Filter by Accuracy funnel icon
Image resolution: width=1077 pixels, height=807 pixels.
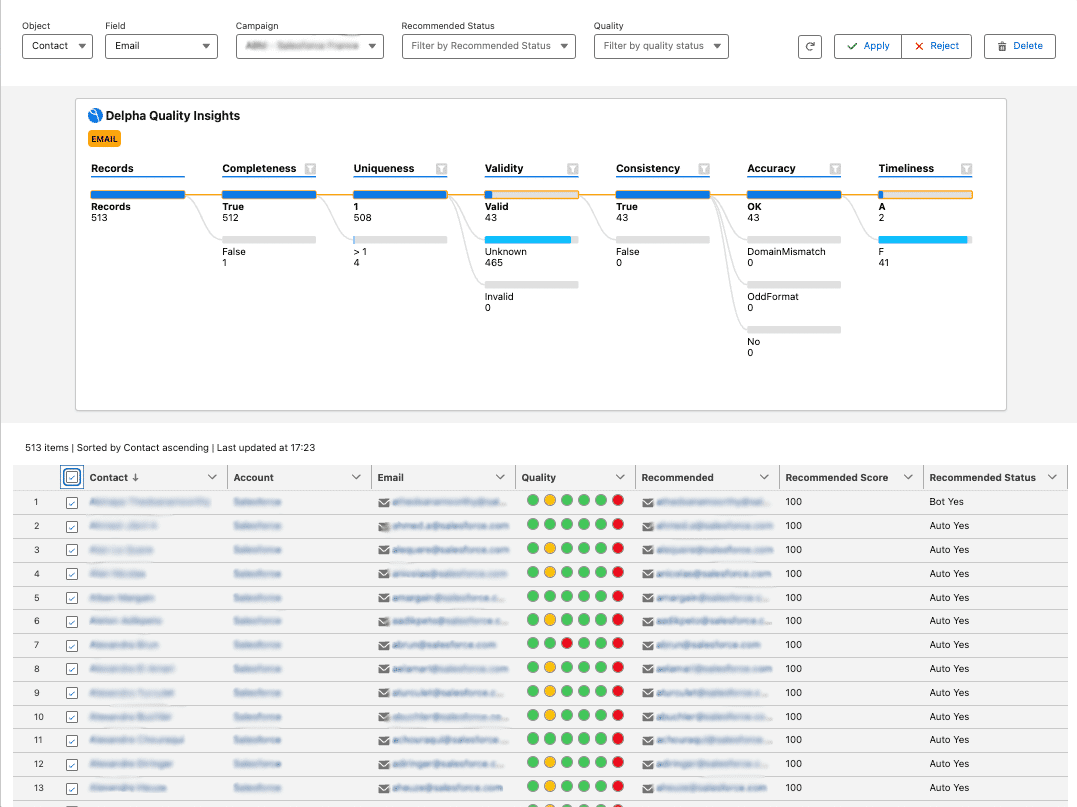tap(835, 169)
